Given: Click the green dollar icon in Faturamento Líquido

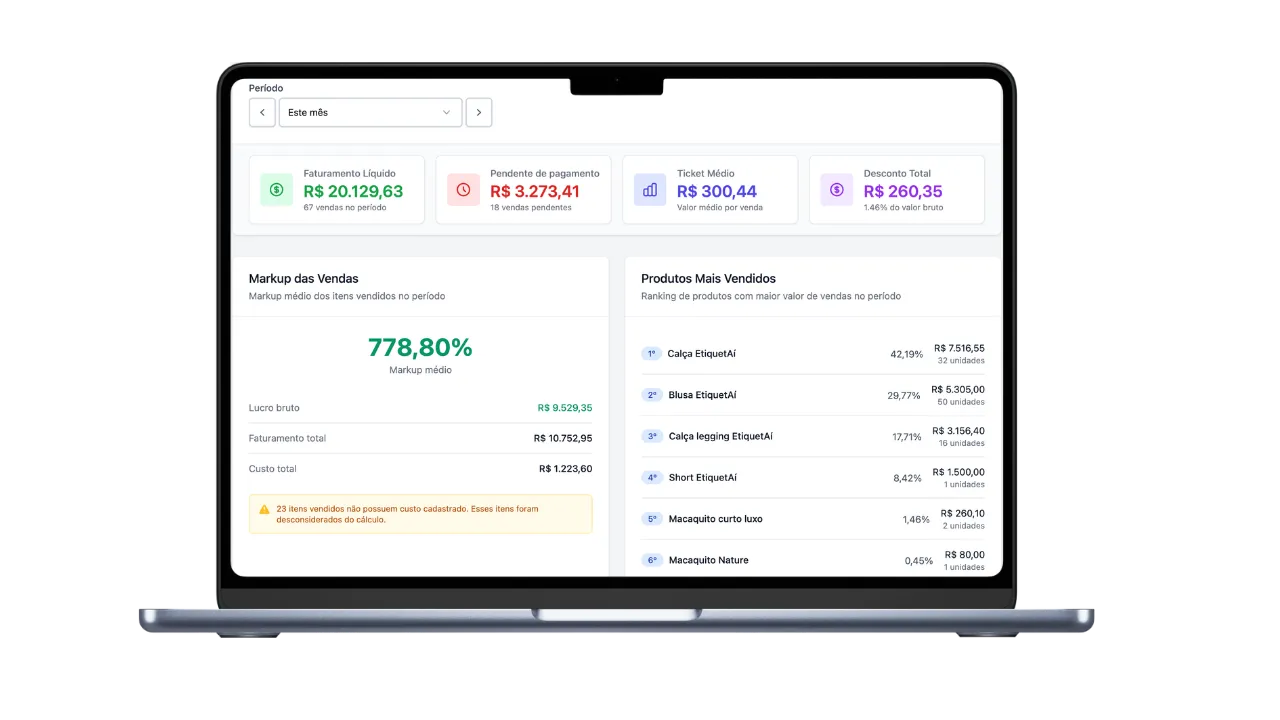Looking at the screenshot, I should 277,190.
